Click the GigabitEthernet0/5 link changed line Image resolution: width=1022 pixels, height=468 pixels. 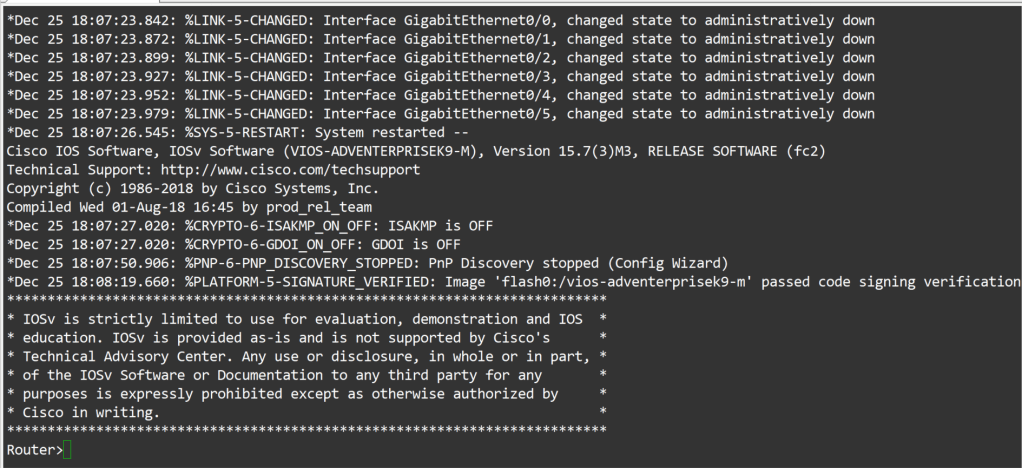click(x=440, y=114)
